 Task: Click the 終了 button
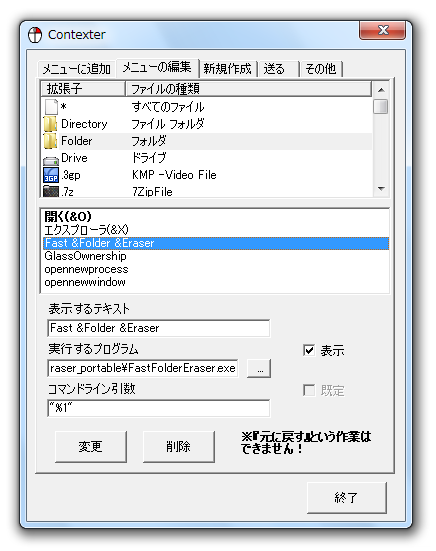click(x=346, y=498)
